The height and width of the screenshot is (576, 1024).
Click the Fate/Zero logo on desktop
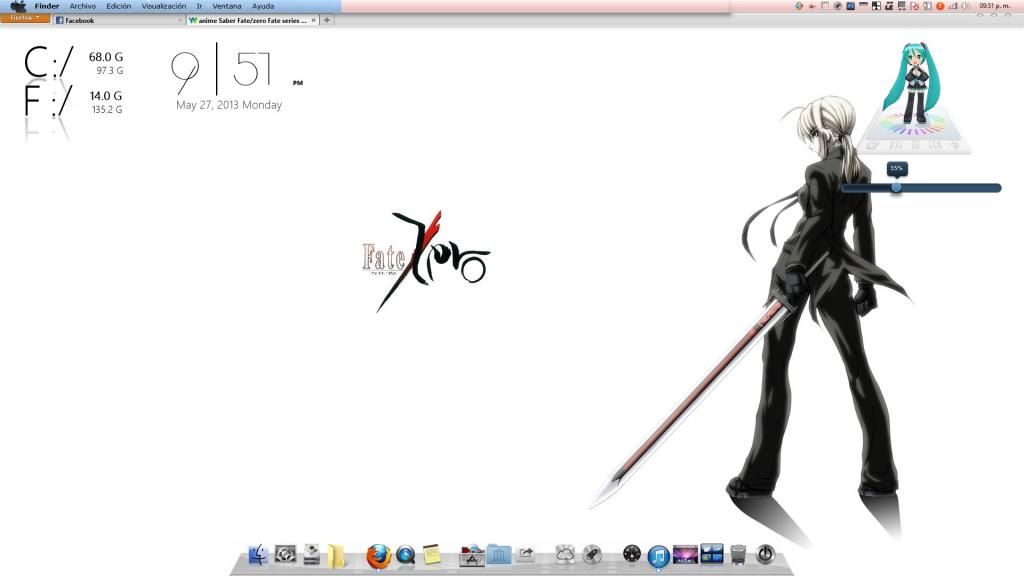(x=426, y=261)
